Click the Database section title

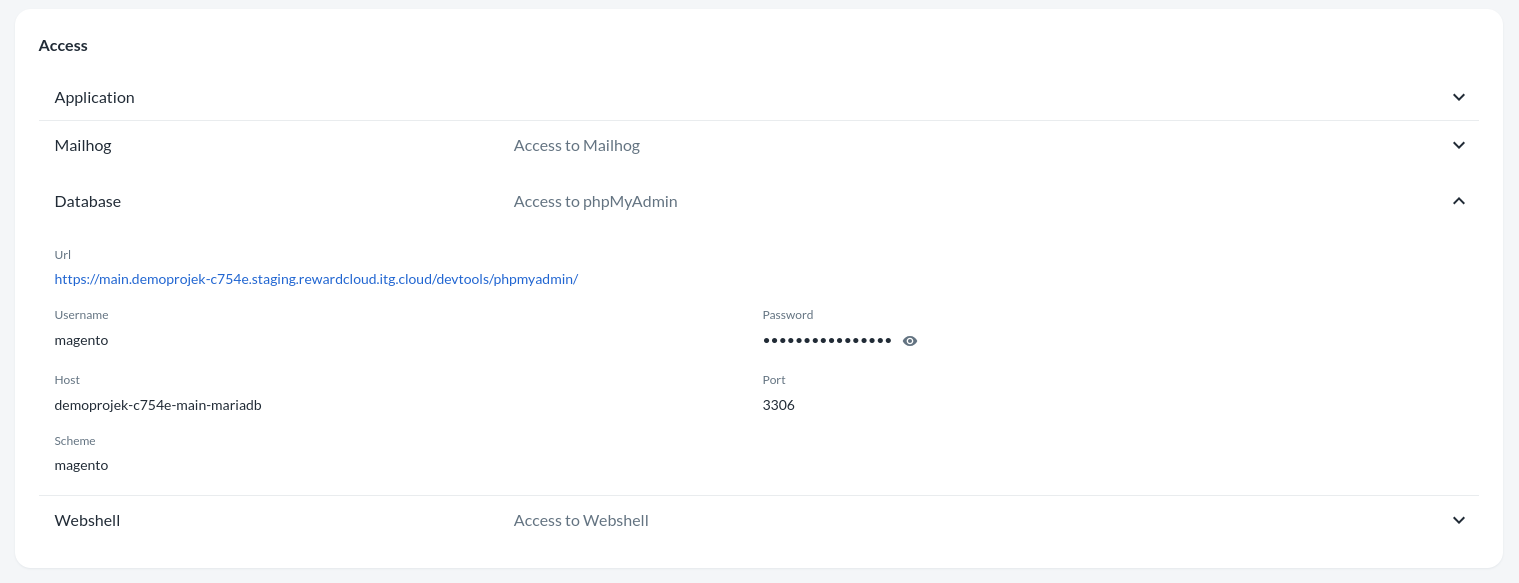coord(87,201)
